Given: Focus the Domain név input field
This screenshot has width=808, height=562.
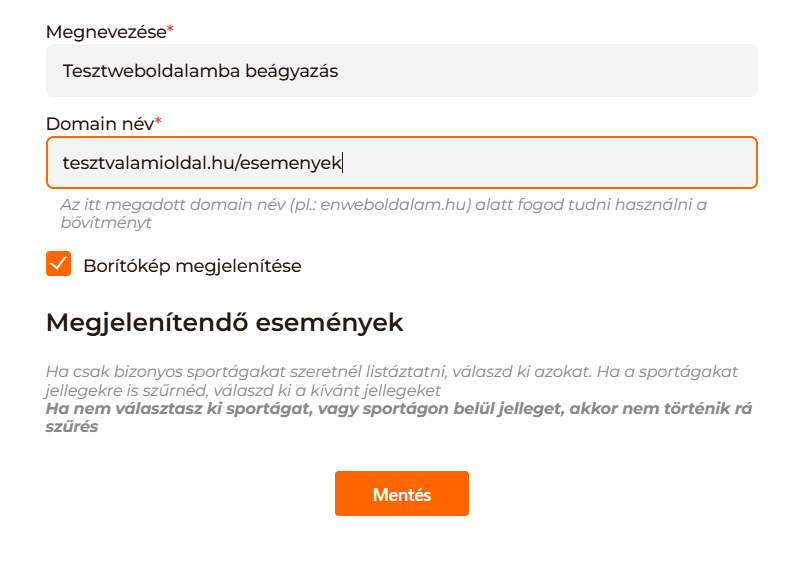Looking at the screenshot, I should point(401,162).
